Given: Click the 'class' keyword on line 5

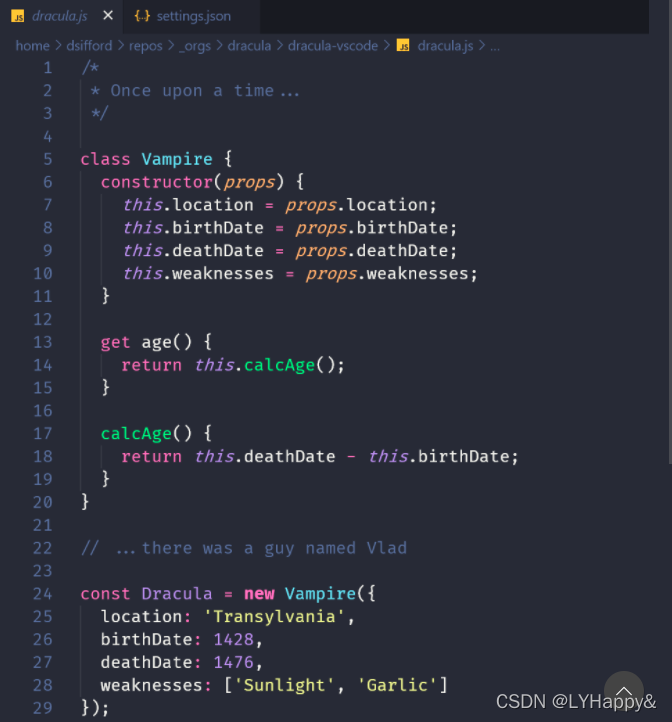Looking at the screenshot, I should point(105,159).
